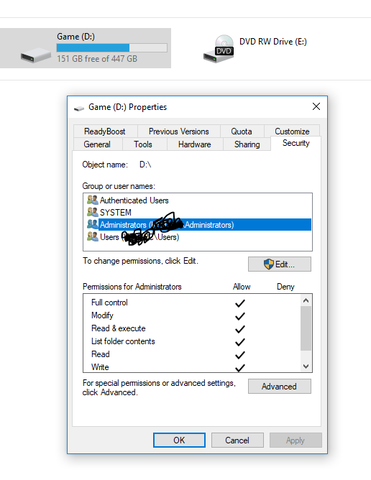This screenshot has width=371, height=480.
Task: Open Advanced security settings
Action: [279, 386]
